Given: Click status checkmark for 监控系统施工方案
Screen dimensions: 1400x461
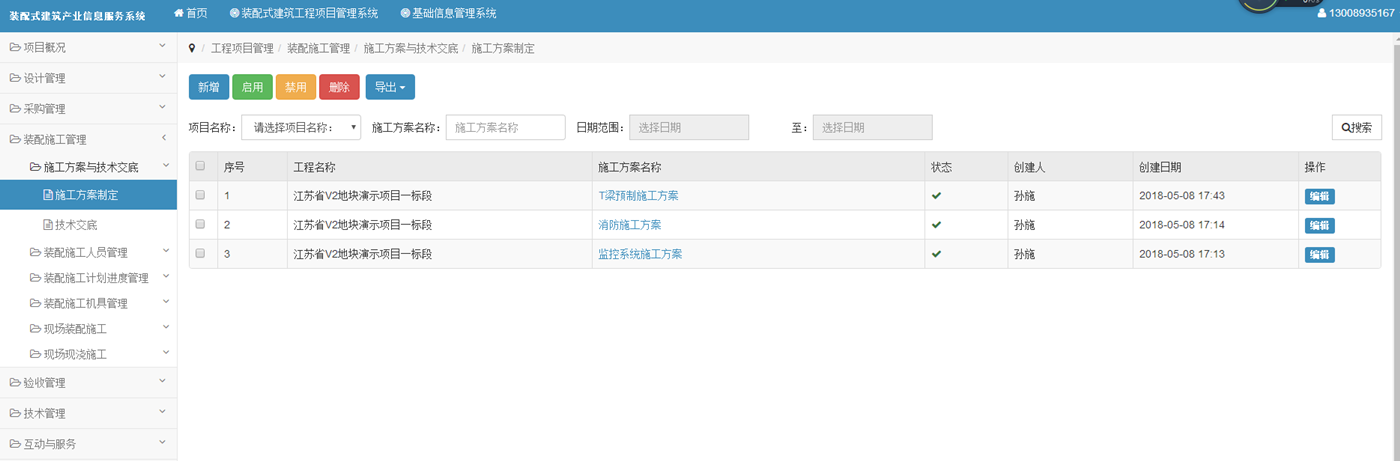Looking at the screenshot, I should pyautogui.click(x=937, y=254).
